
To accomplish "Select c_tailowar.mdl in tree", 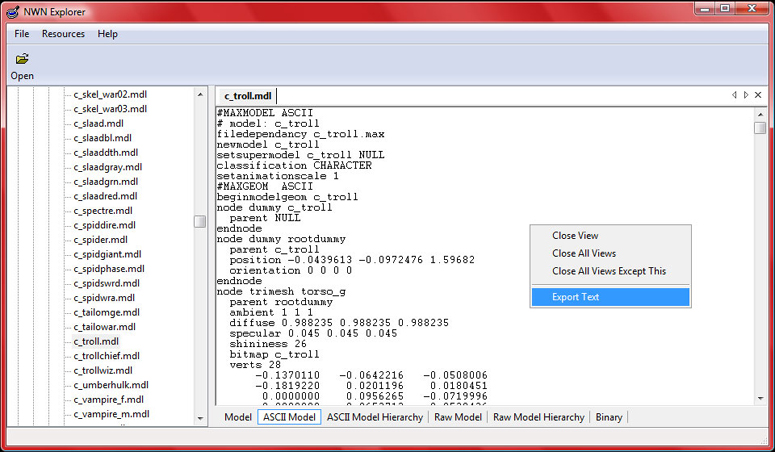I will (x=104, y=327).
